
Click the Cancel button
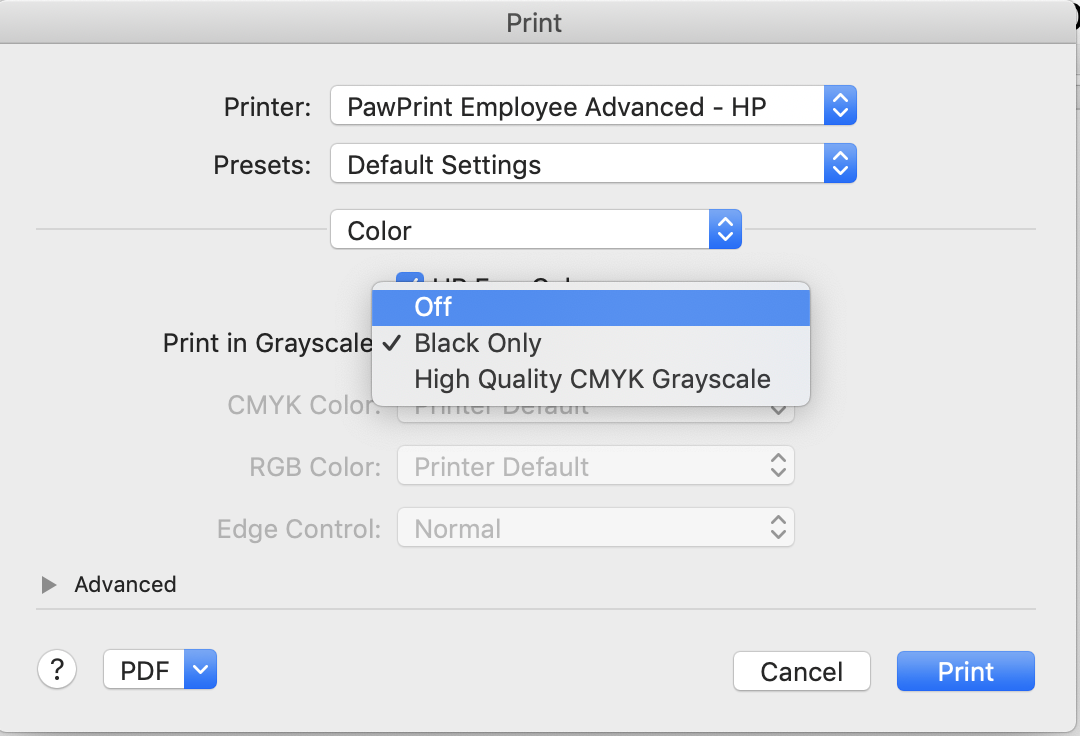tap(802, 671)
